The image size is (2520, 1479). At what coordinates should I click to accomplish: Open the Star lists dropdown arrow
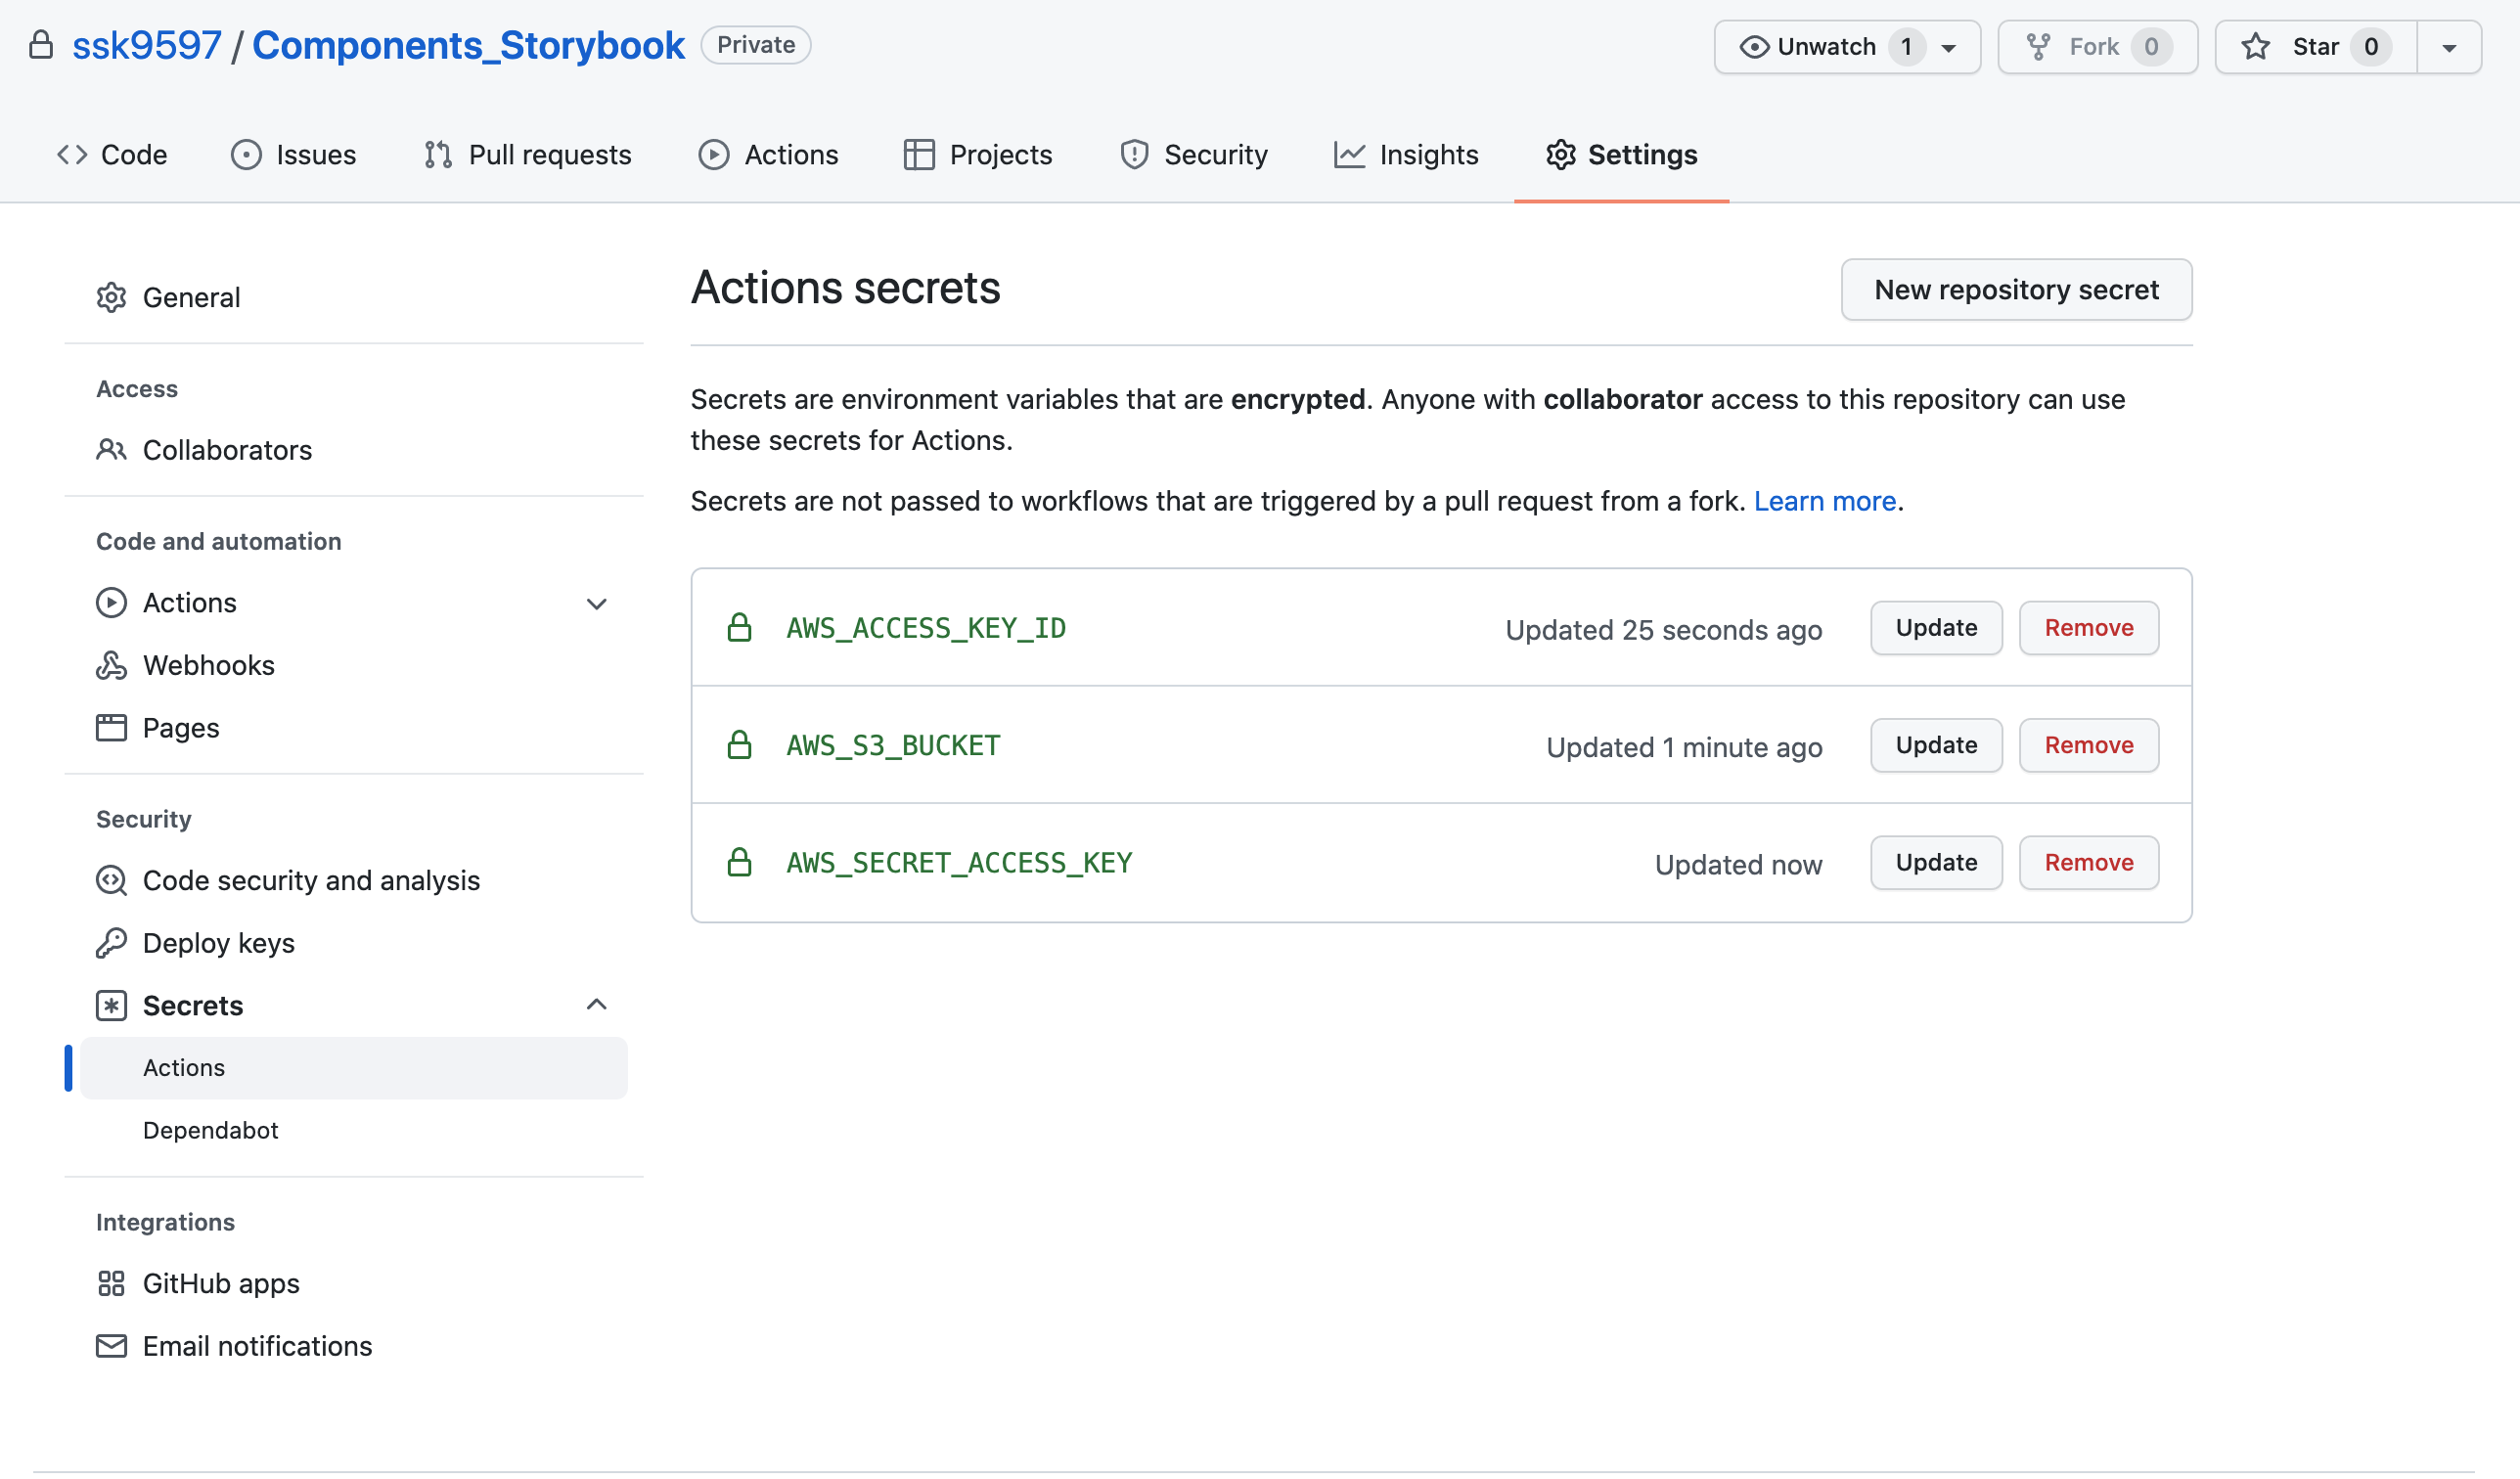point(2449,47)
